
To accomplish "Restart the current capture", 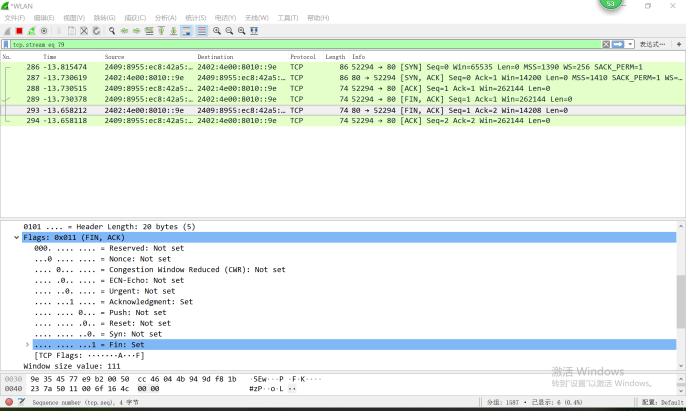I will (x=31, y=31).
